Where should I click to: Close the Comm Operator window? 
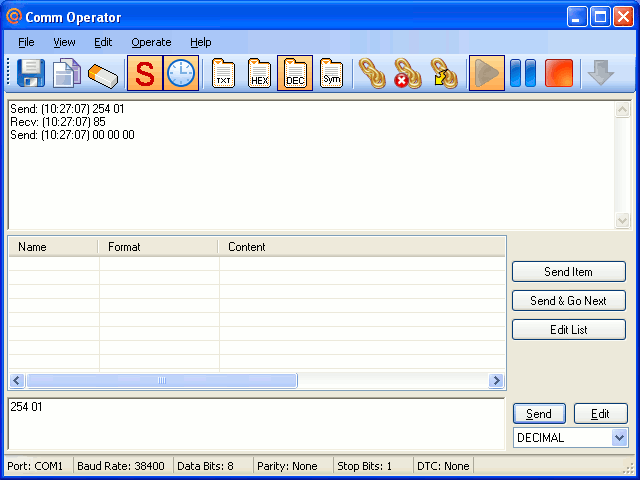click(624, 17)
